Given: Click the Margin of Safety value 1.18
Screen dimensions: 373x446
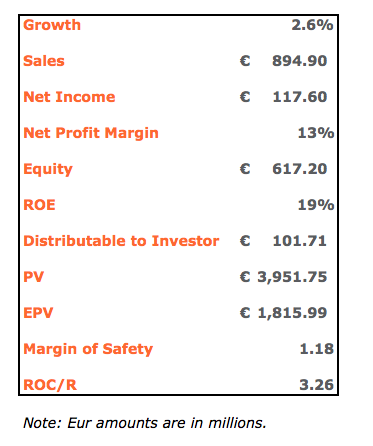Looking at the screenshot, I should 317,349.
